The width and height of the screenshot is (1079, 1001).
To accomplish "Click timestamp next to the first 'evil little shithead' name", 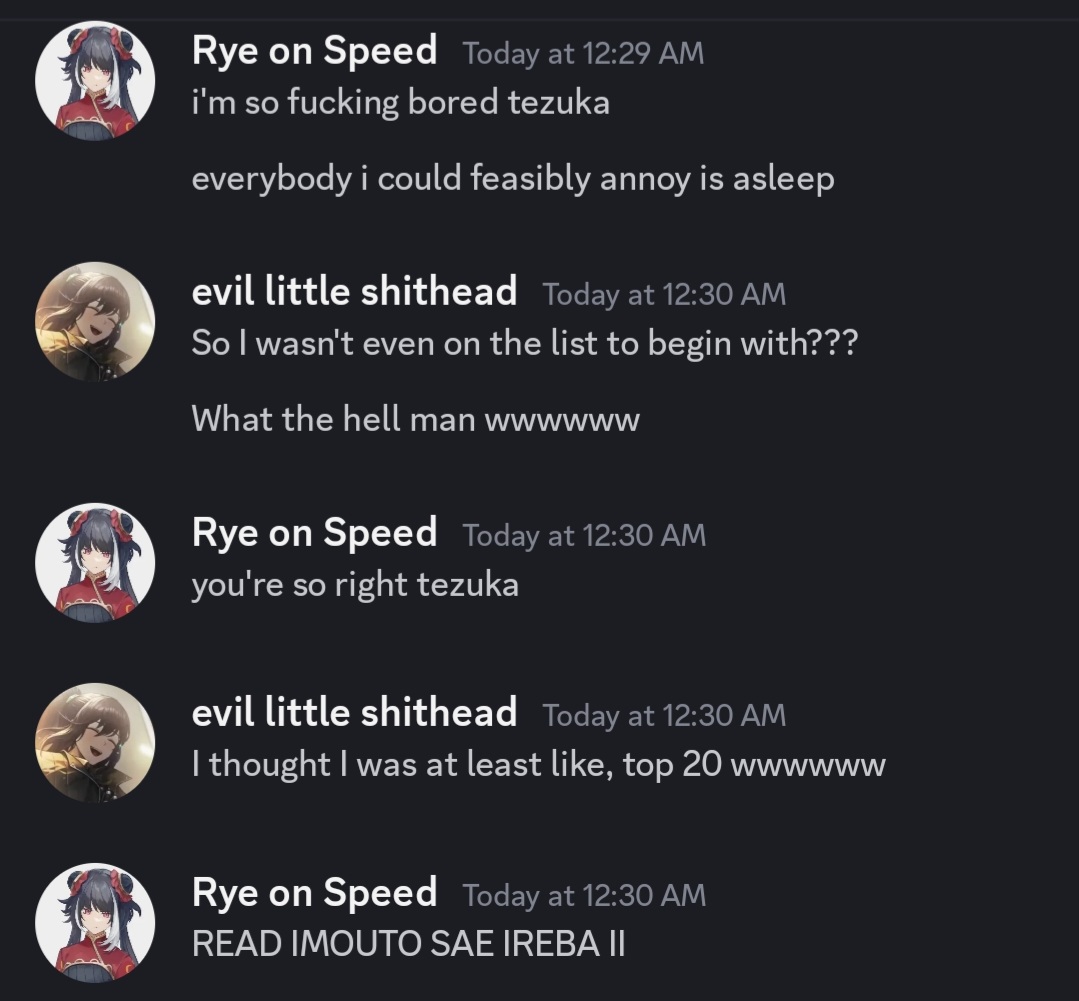I will pyautogui.click(x=664, y=295).
